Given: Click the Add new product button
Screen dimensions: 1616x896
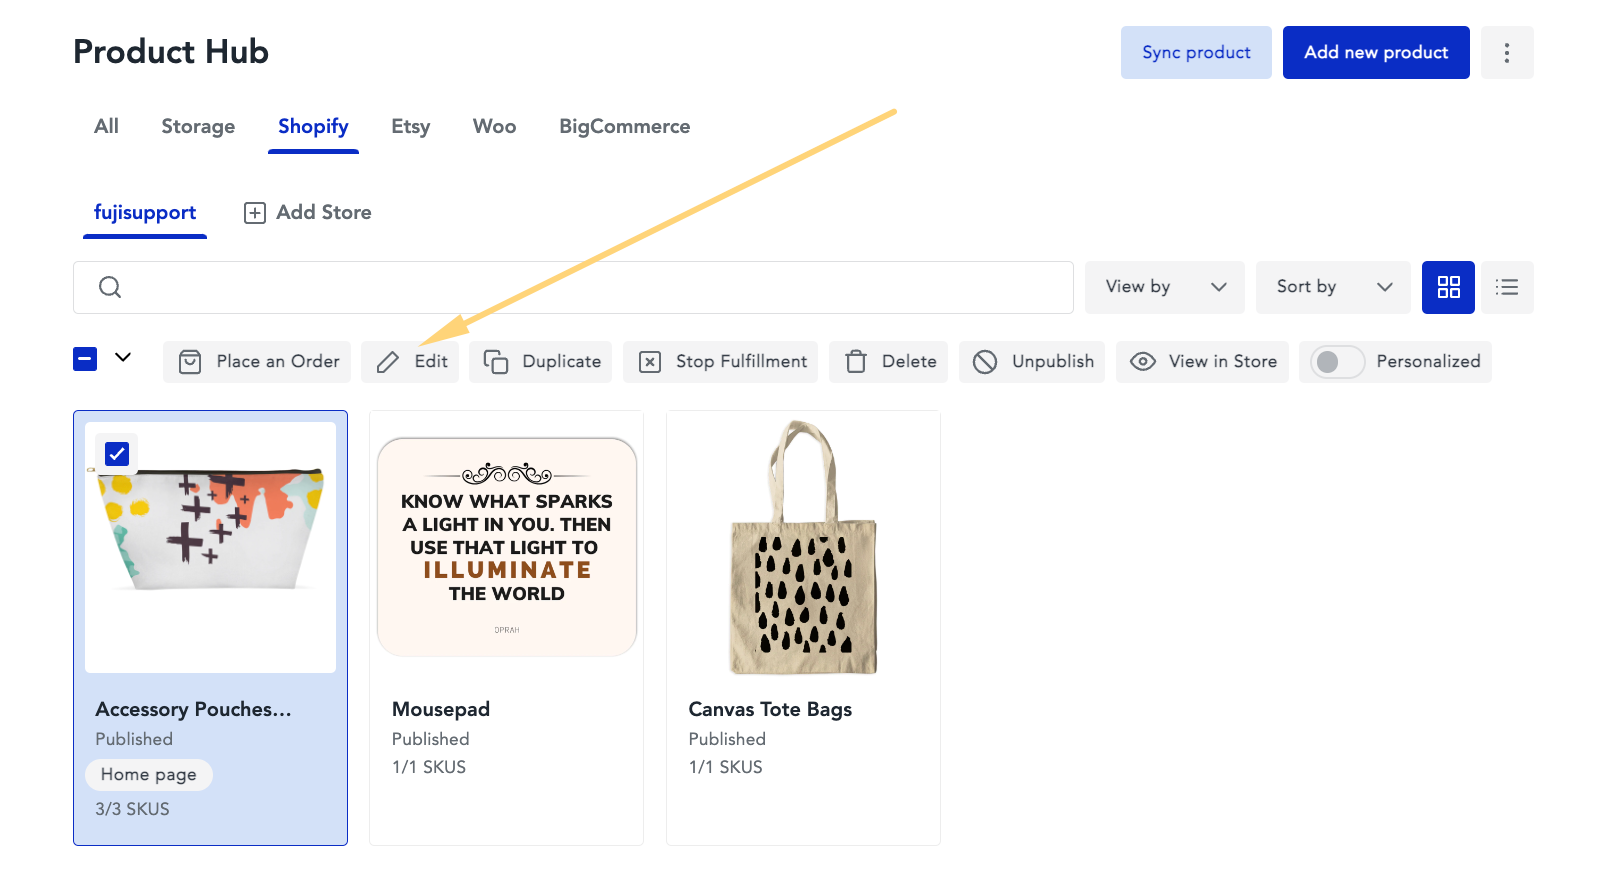Looking at the screenshot, I should coord(1376,52).
